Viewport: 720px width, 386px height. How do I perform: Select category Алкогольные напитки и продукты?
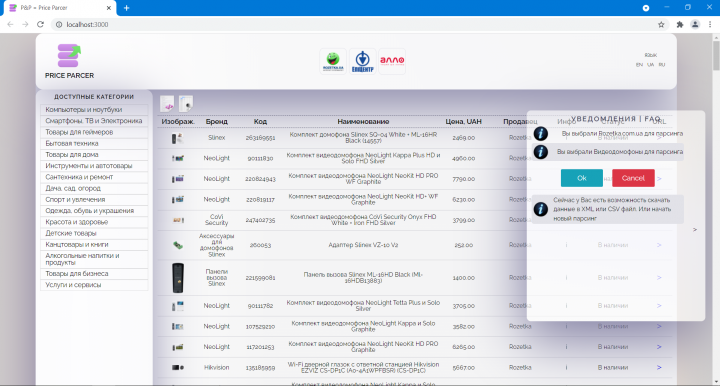pos(94,259)
